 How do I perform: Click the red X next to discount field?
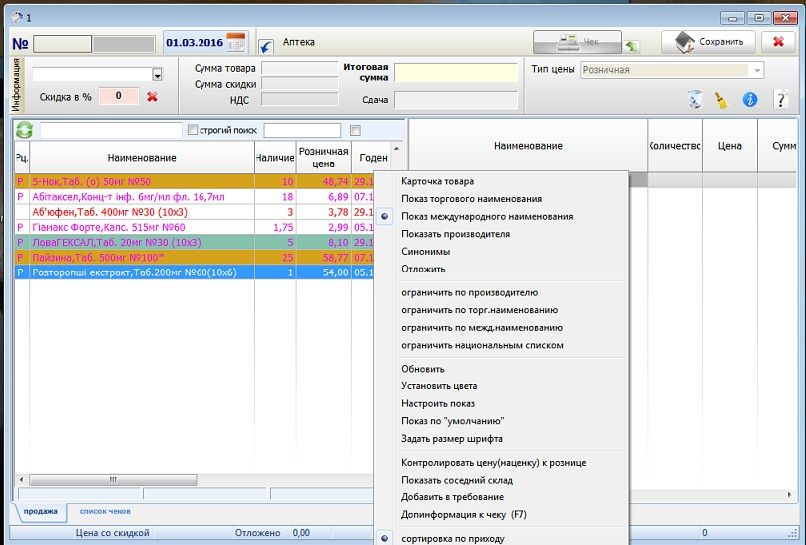[x=152, y=97]
